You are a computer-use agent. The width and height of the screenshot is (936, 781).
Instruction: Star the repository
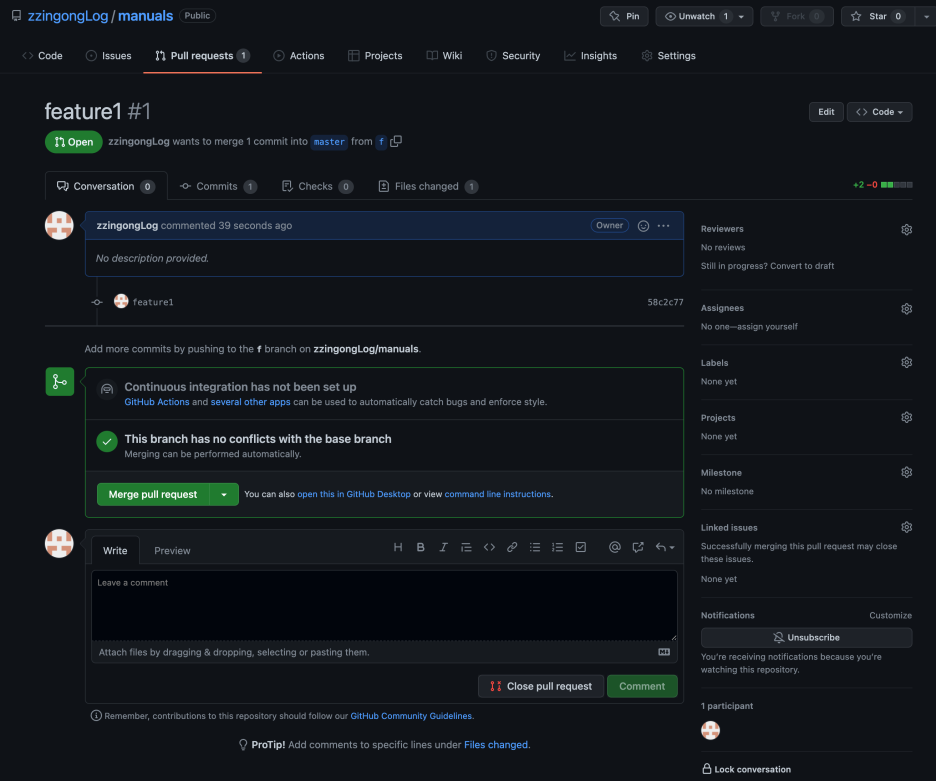tap(878, 16)
